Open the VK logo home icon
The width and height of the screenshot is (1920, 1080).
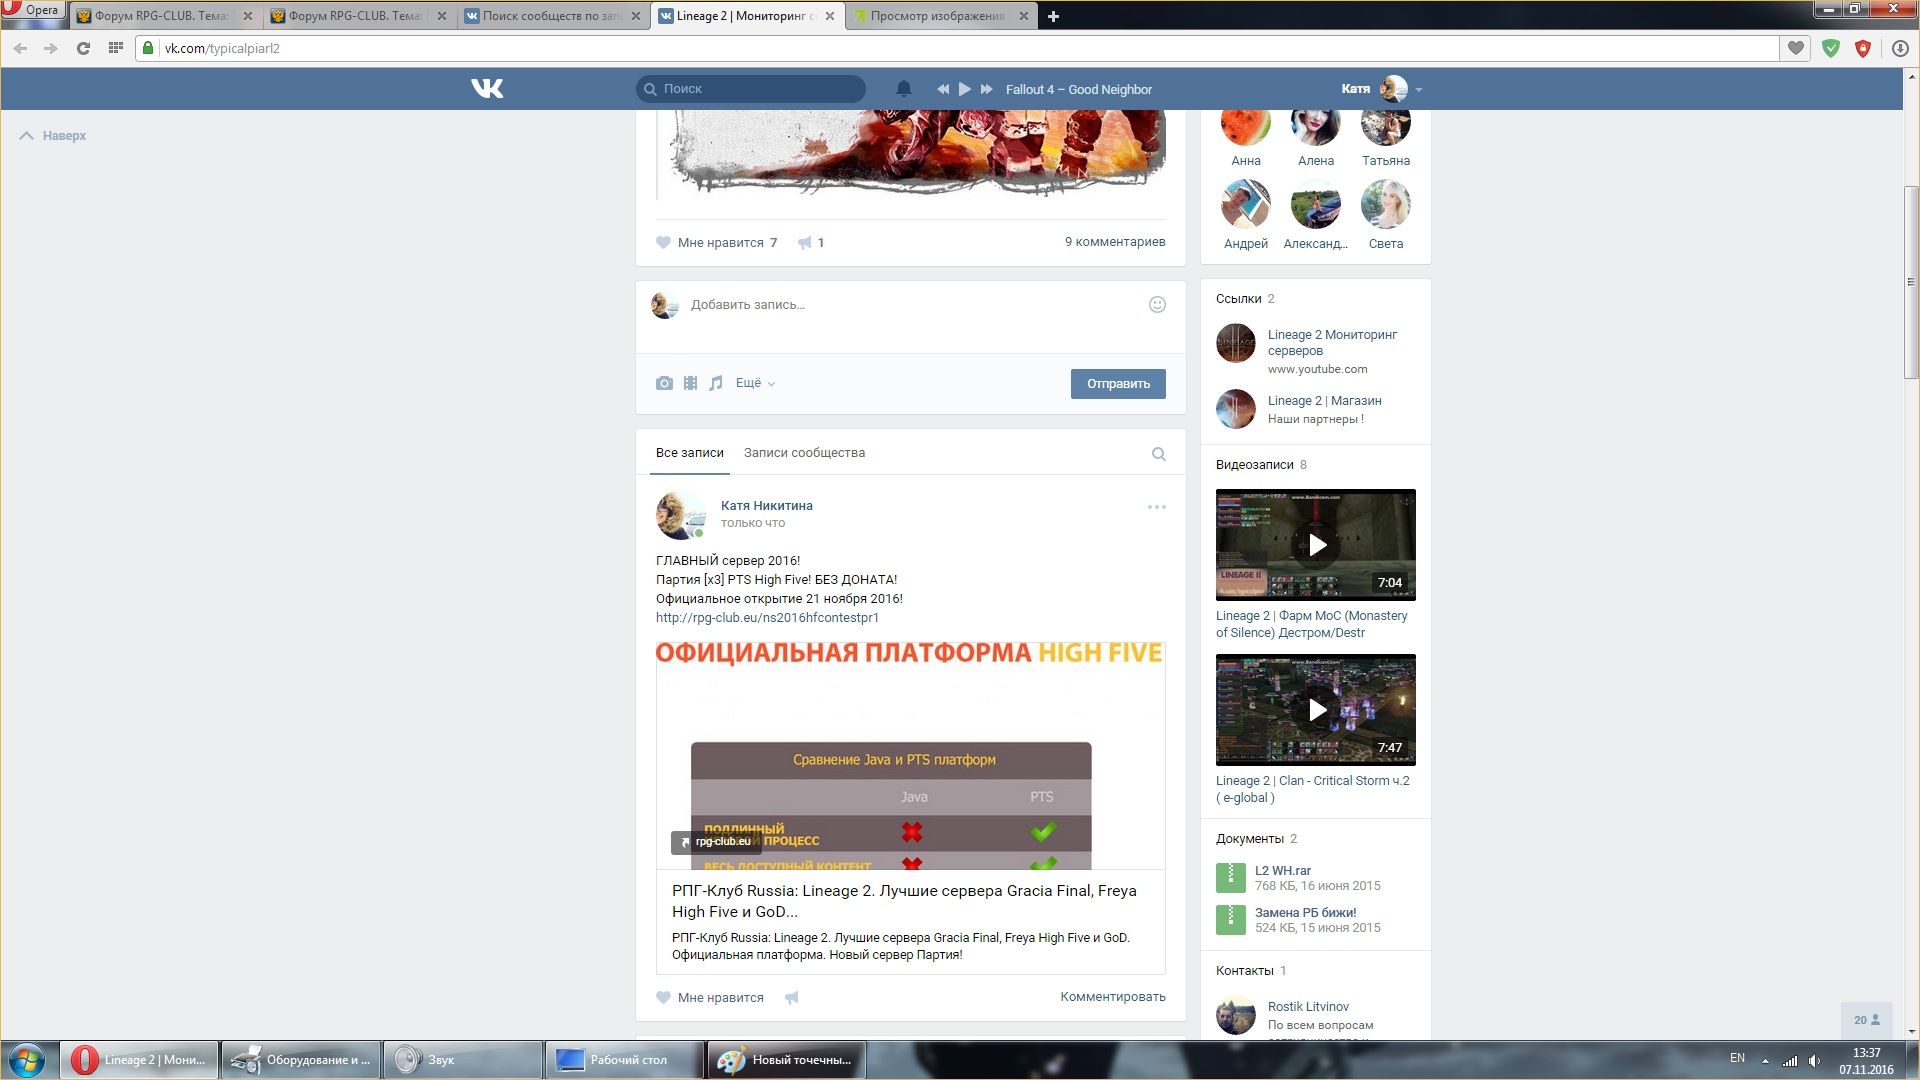point(487,89)
